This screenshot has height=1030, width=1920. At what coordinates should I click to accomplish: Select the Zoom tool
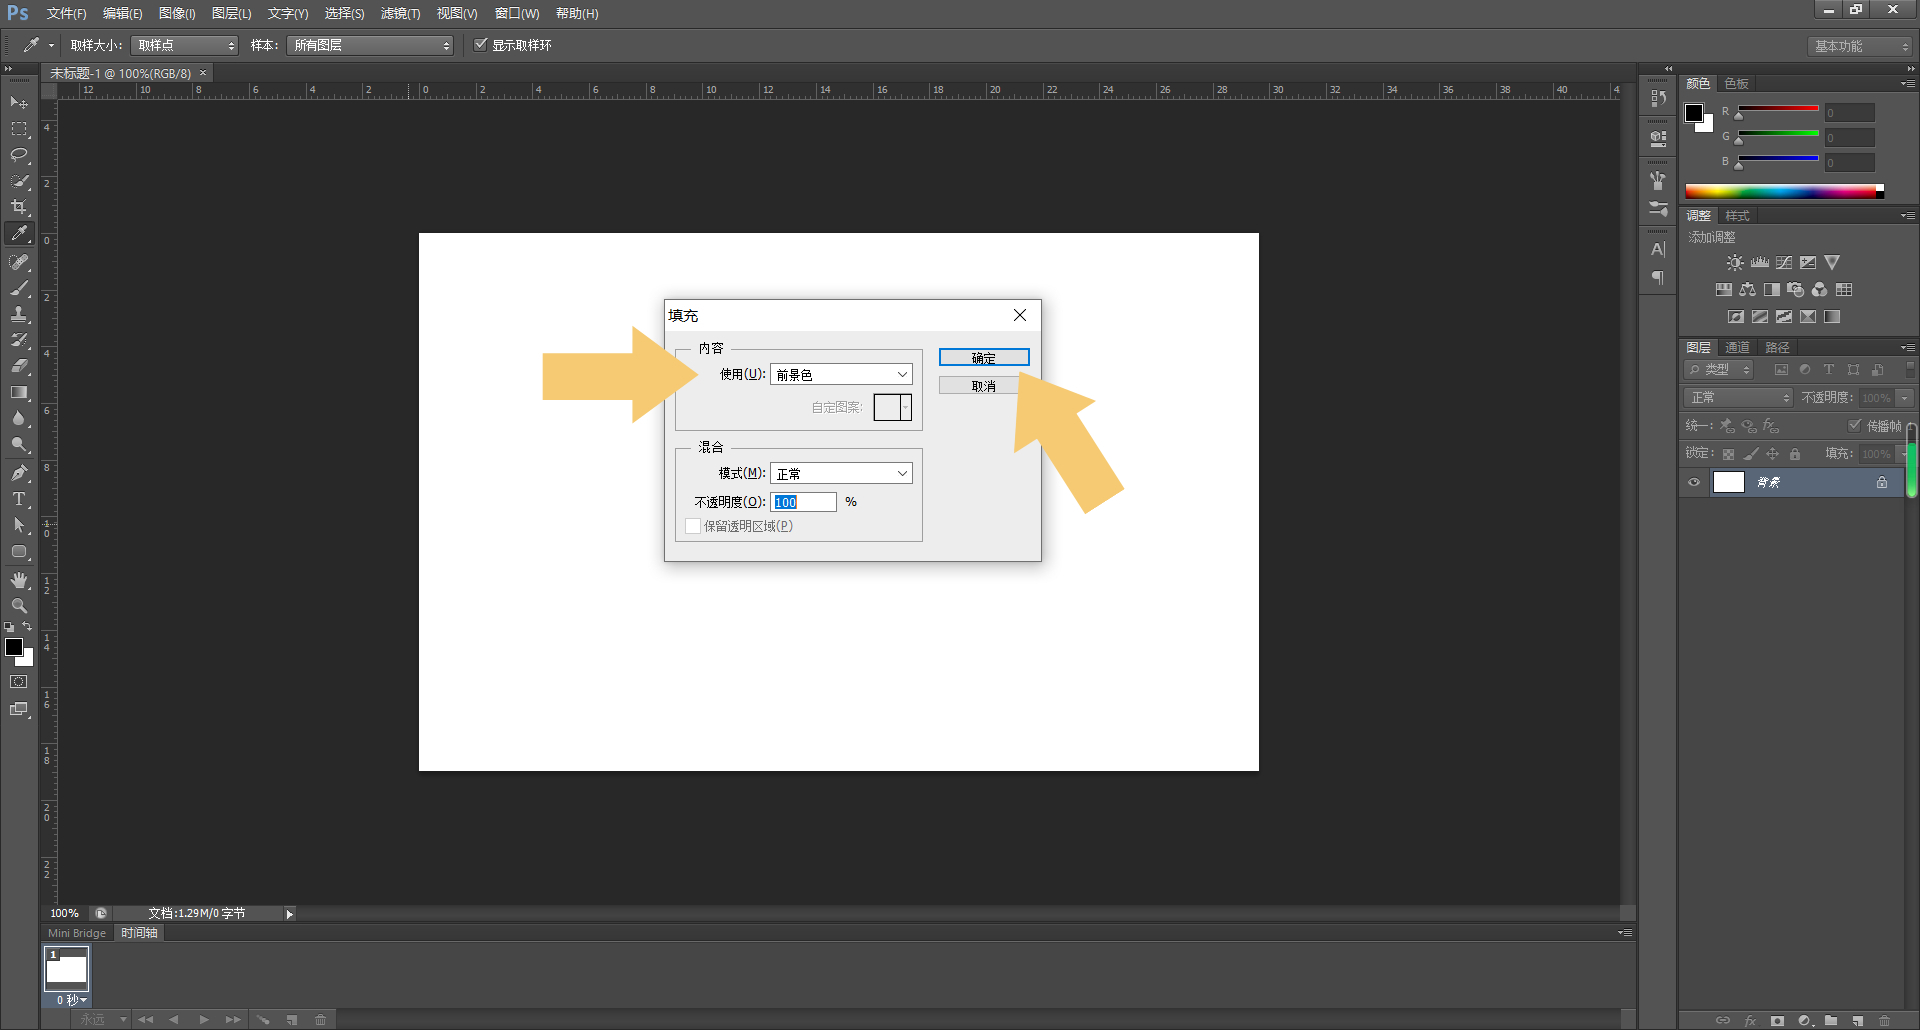[19, 606]
